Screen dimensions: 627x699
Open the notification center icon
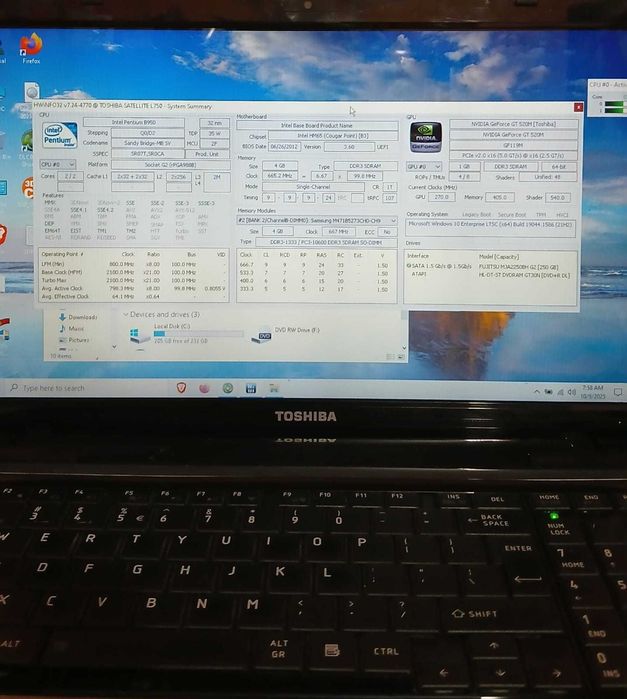(618, 392)
